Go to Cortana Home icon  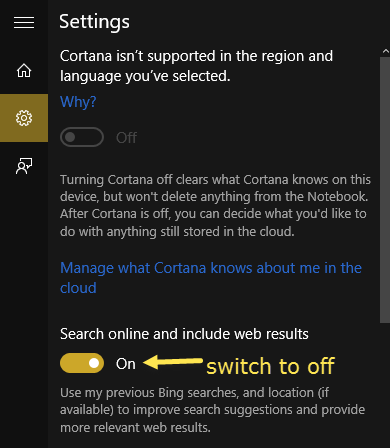point(24,70)
